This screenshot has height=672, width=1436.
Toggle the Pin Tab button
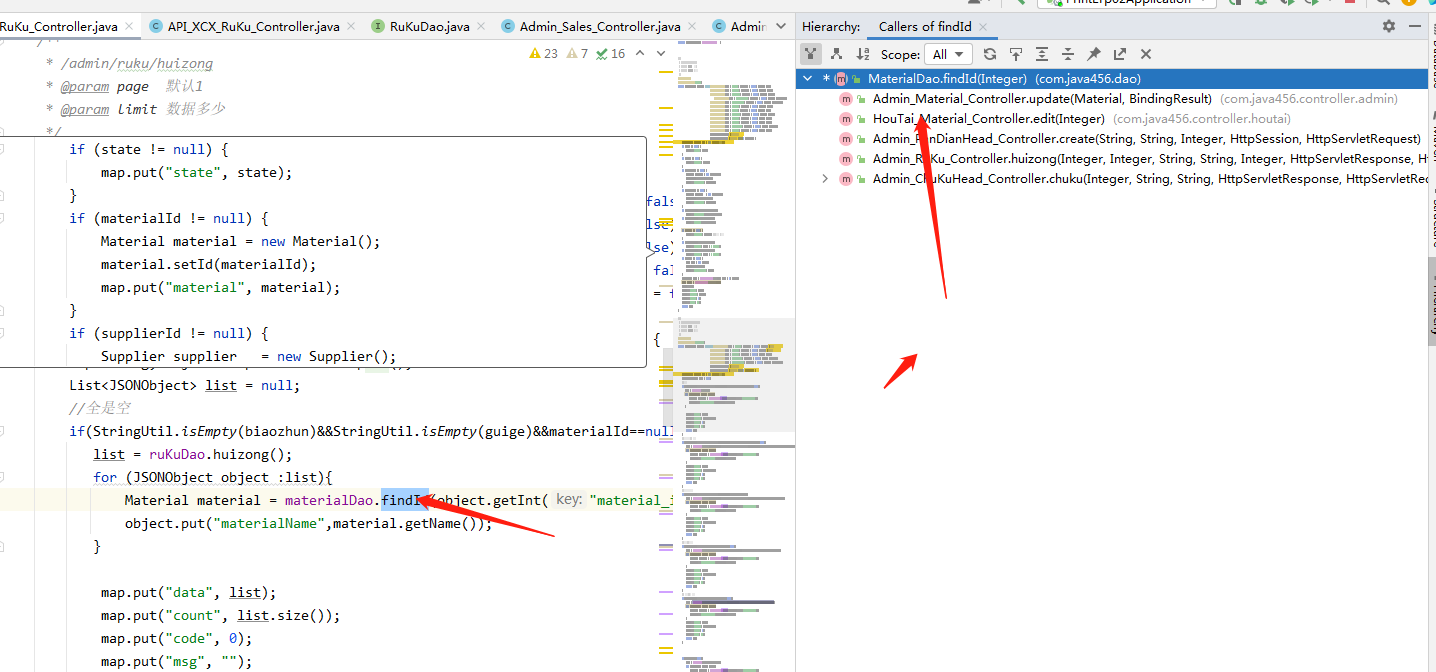(1094, 54)
